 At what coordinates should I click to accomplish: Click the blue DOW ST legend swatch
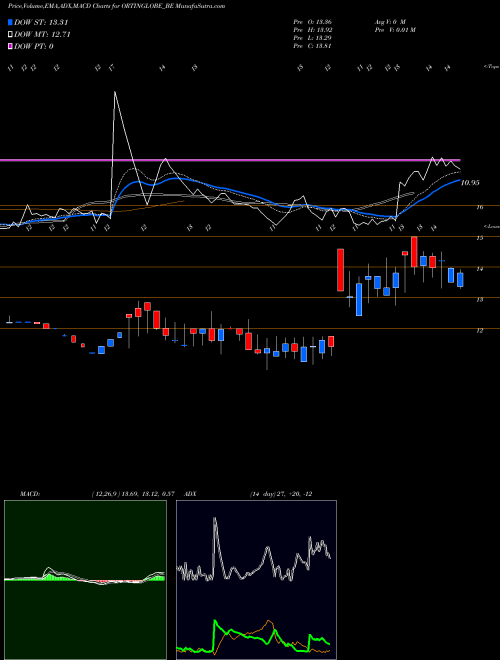click(x=10, y=22)
